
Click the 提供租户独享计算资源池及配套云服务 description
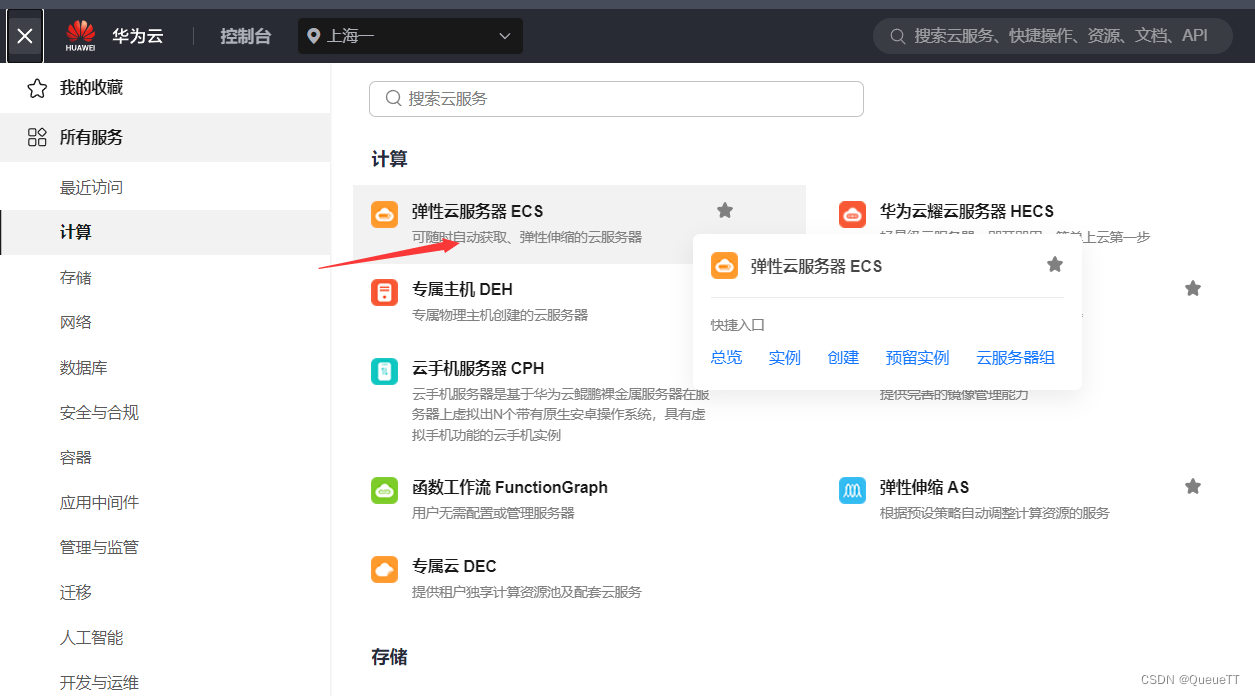pos(527,592)
